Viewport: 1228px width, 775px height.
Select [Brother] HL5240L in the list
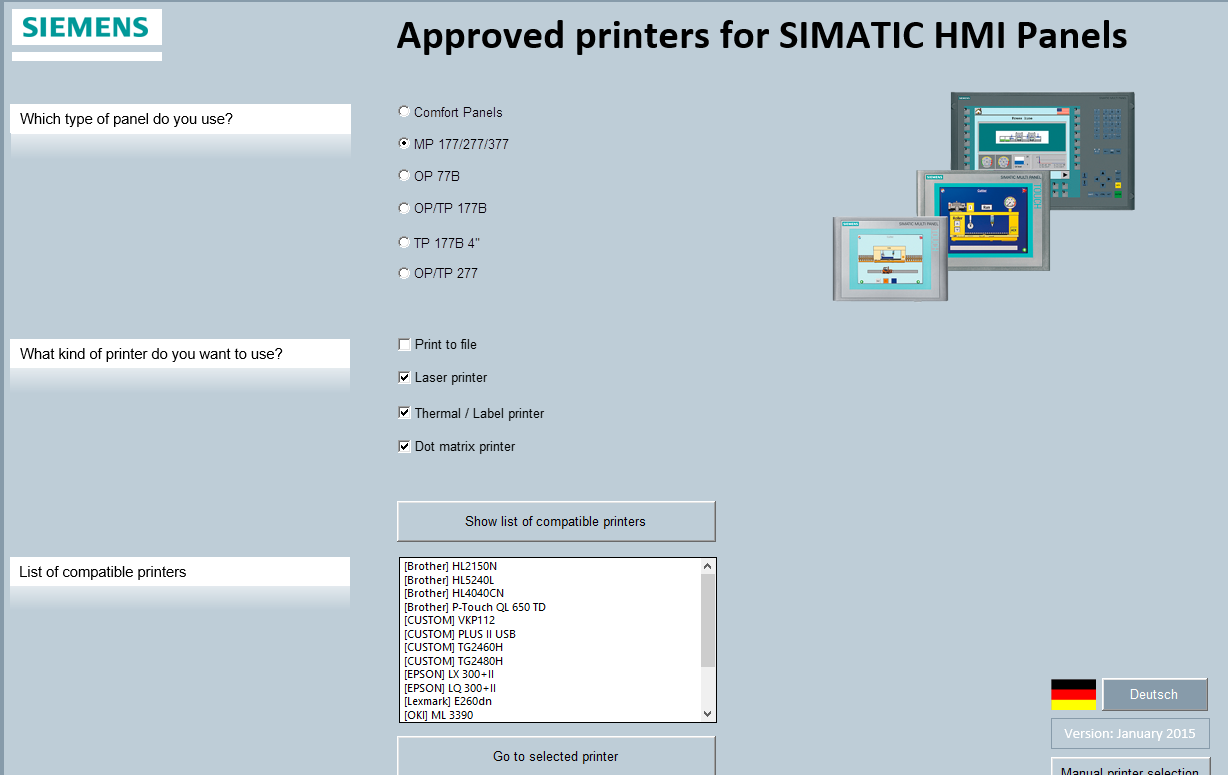pos(551,580)
